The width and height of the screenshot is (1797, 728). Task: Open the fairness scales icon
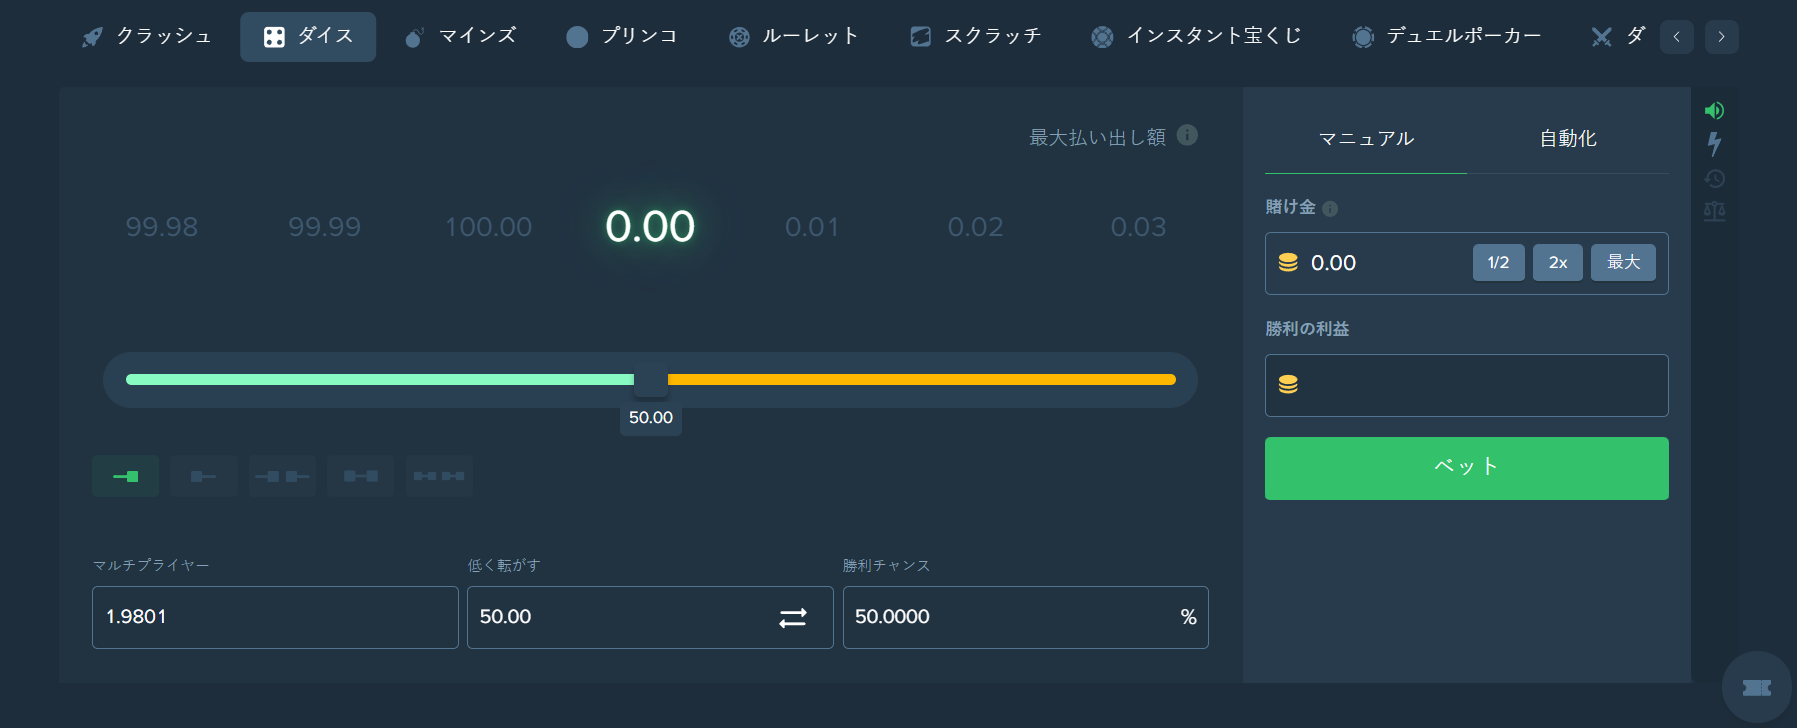click(1714, 212)
